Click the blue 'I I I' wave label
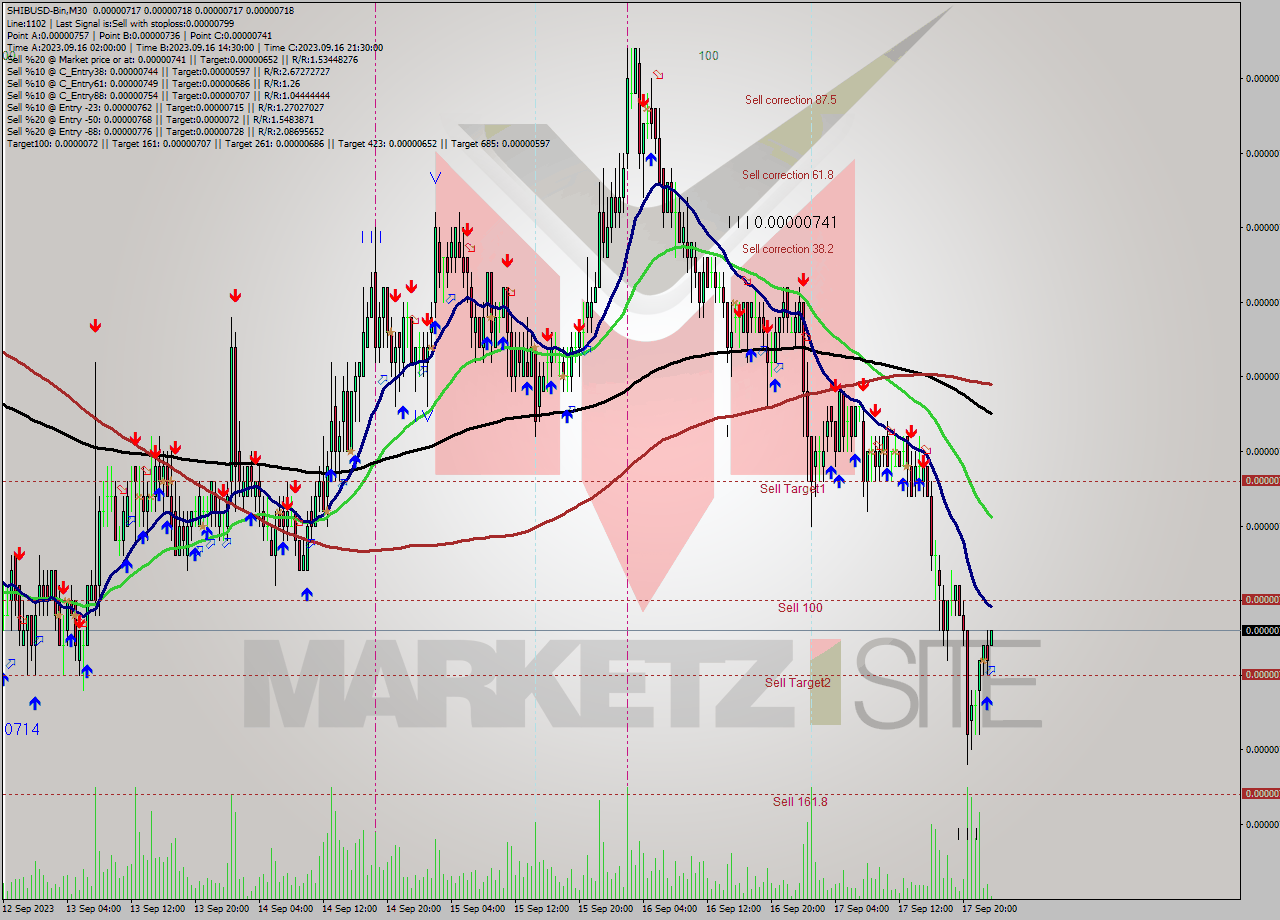Image resolution: width=1280 pixels, height=920 pixels. point(371,237)
